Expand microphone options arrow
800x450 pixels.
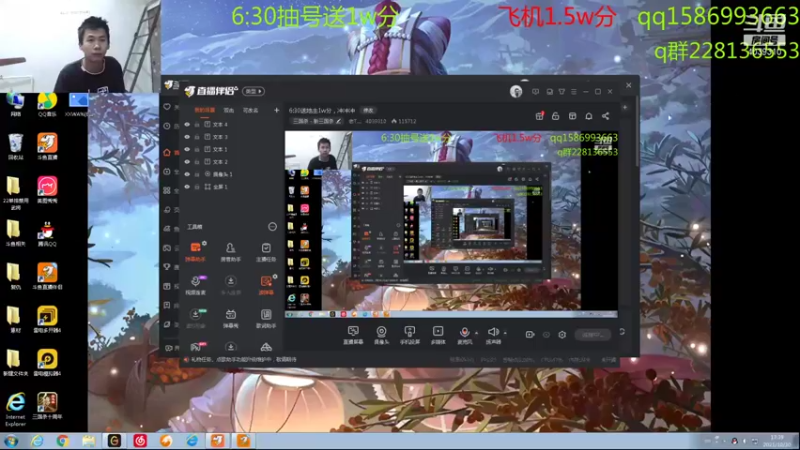coord(477,333)
